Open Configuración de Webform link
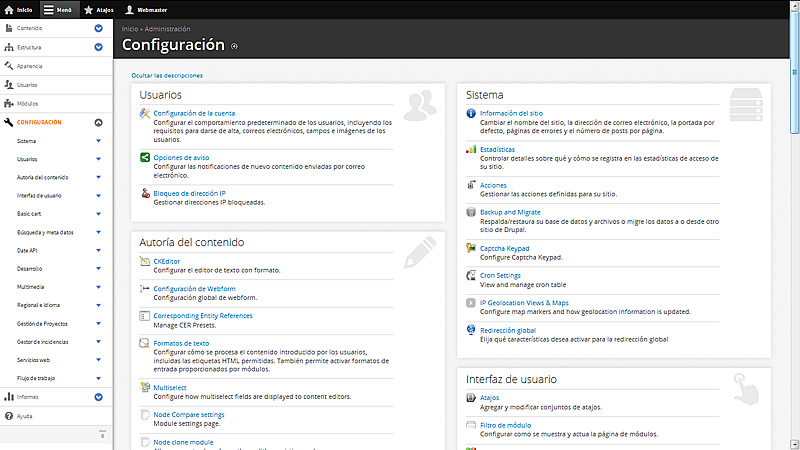 [x=194, y=289]
